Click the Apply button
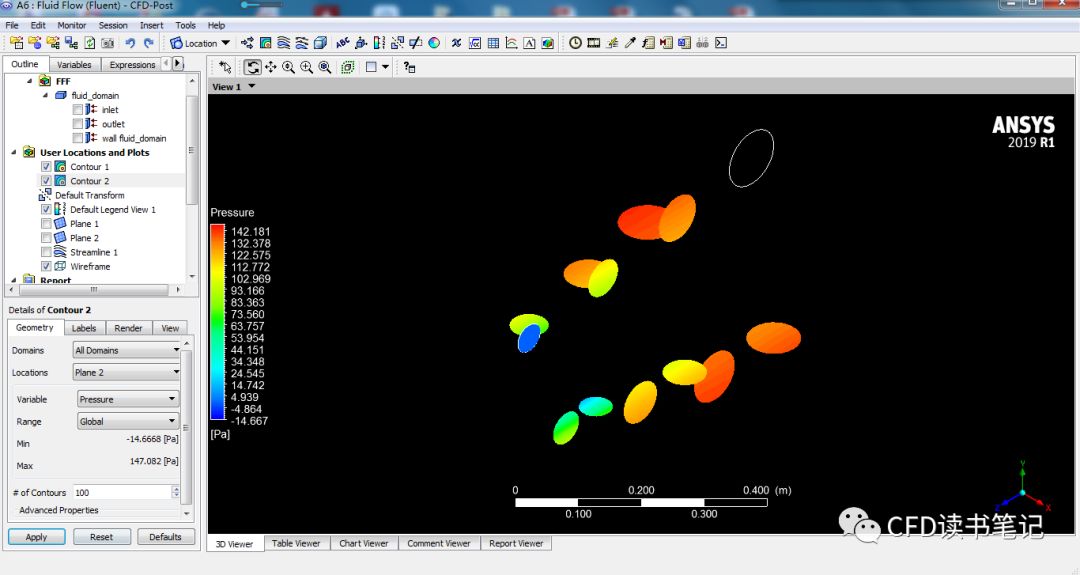This screenshot has width=1080, height=575. (37, 536)
